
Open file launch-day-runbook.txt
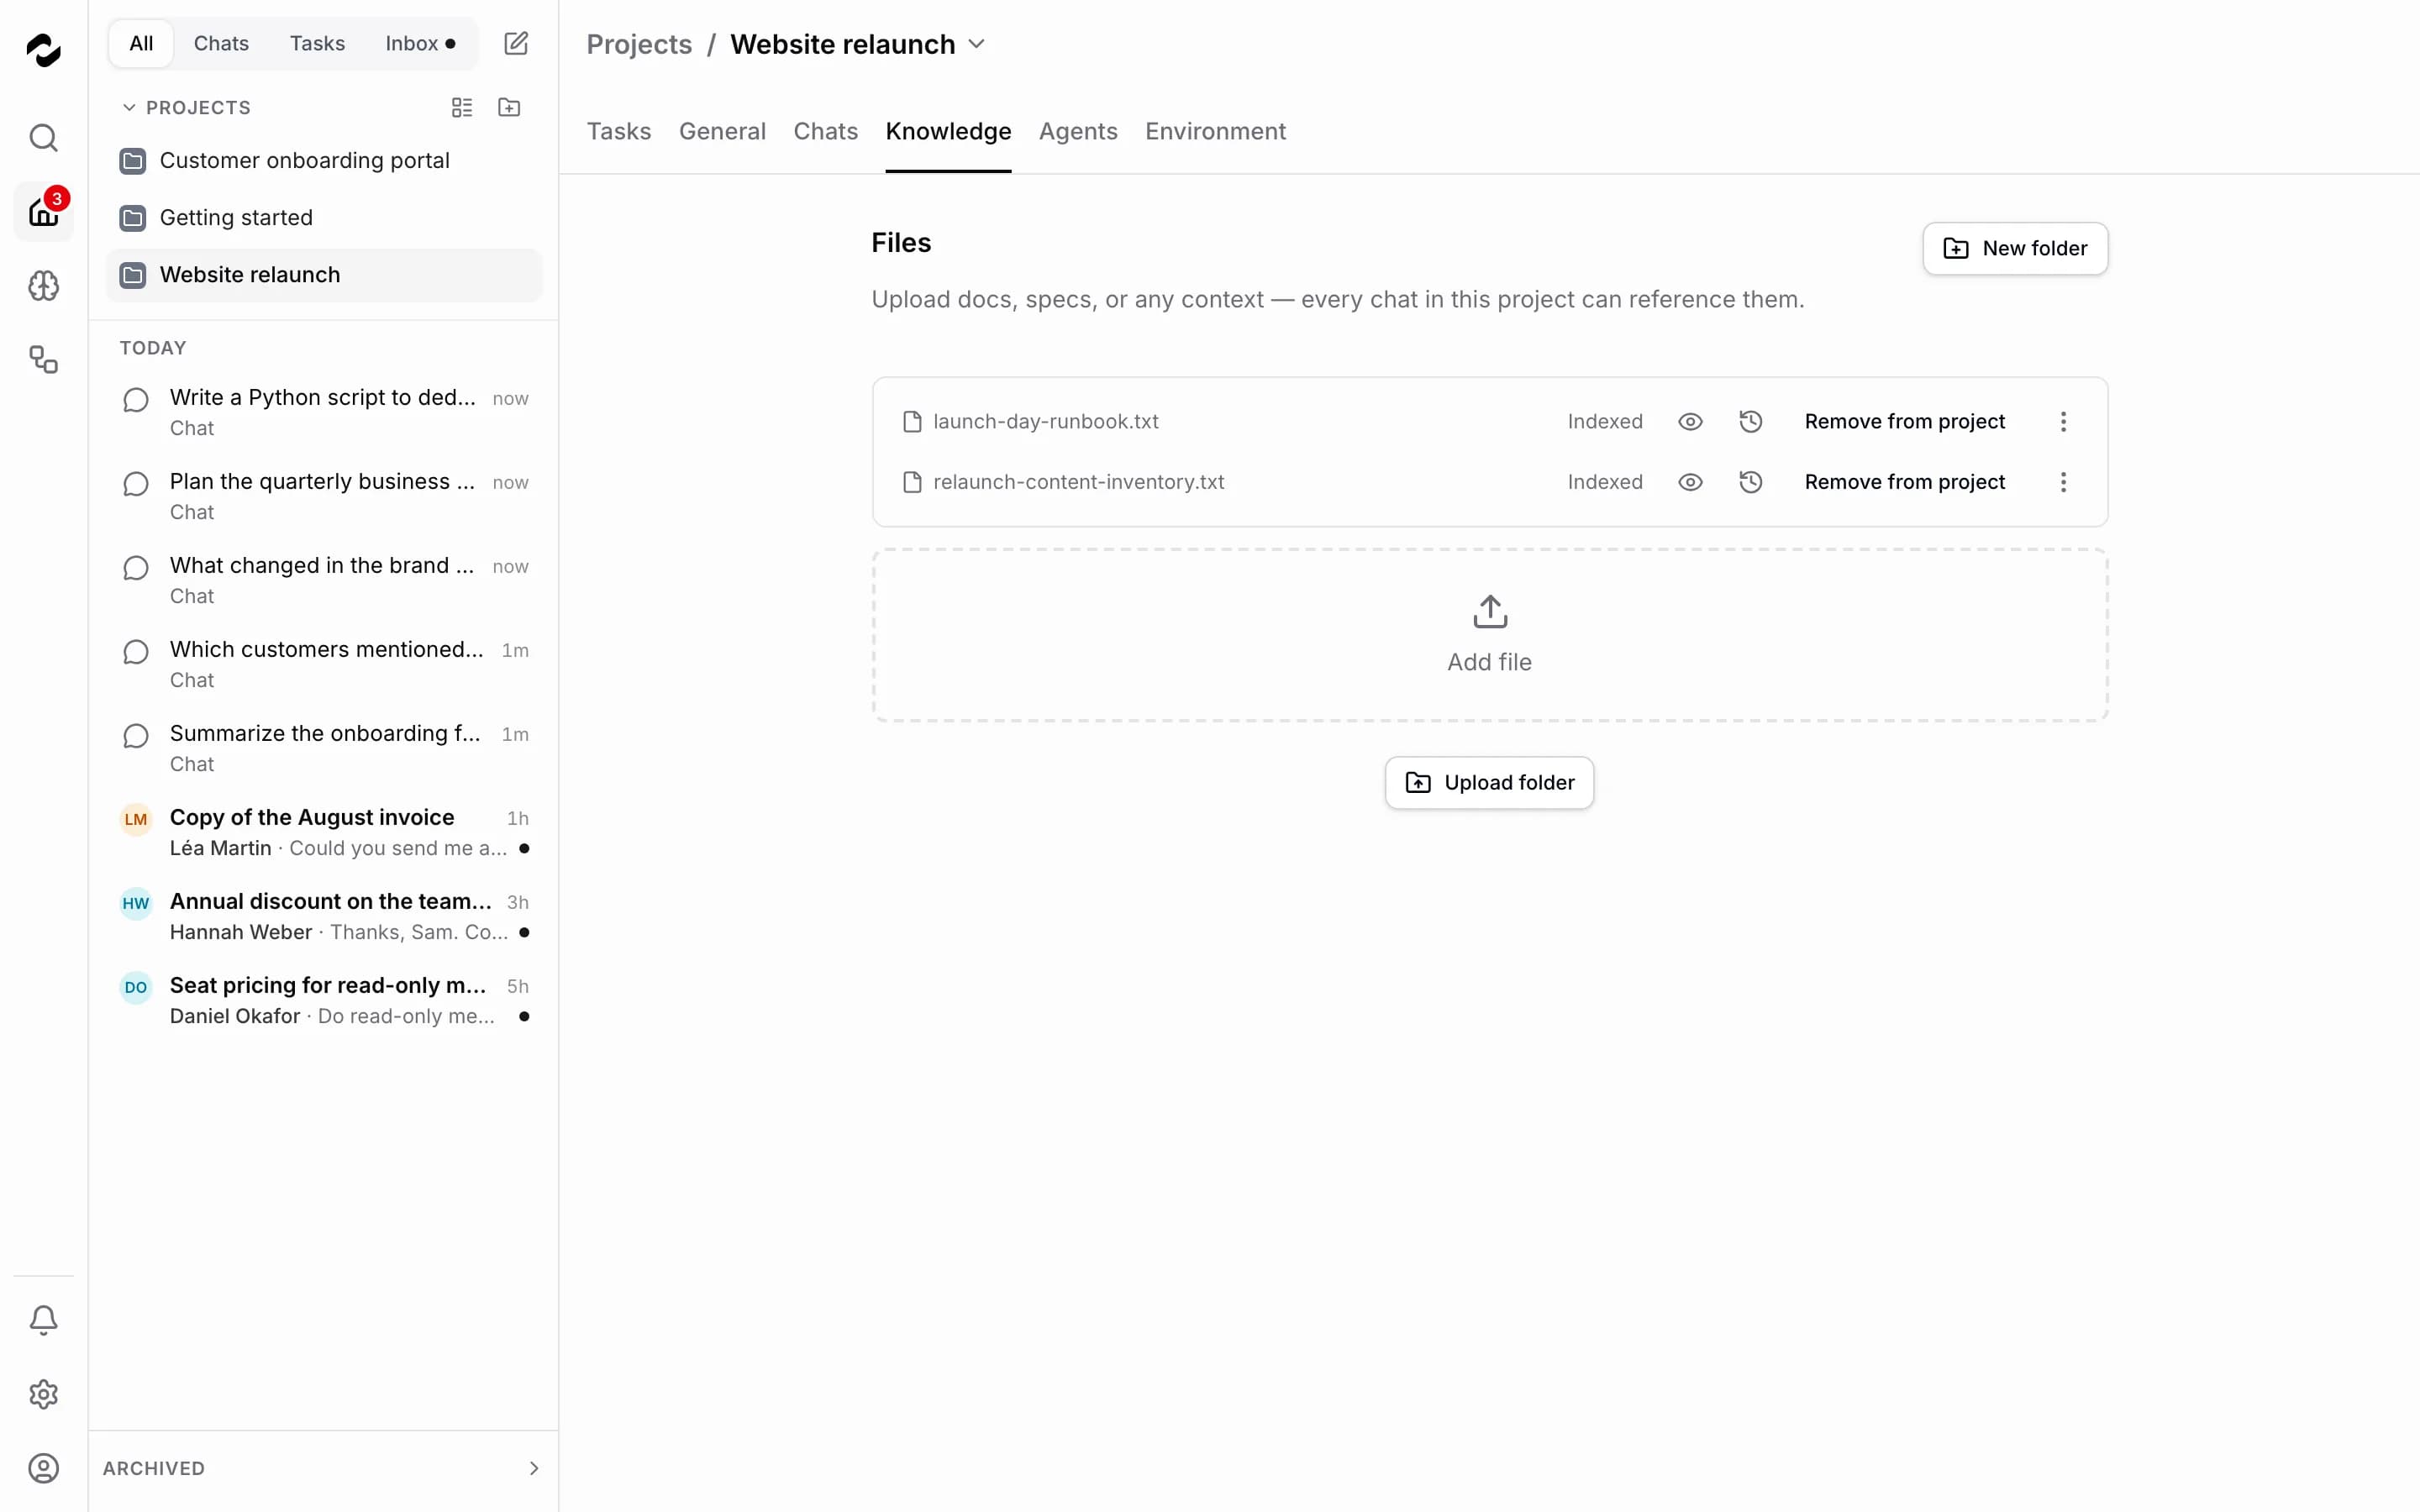pyautogui.click(x=1045, y=421)
